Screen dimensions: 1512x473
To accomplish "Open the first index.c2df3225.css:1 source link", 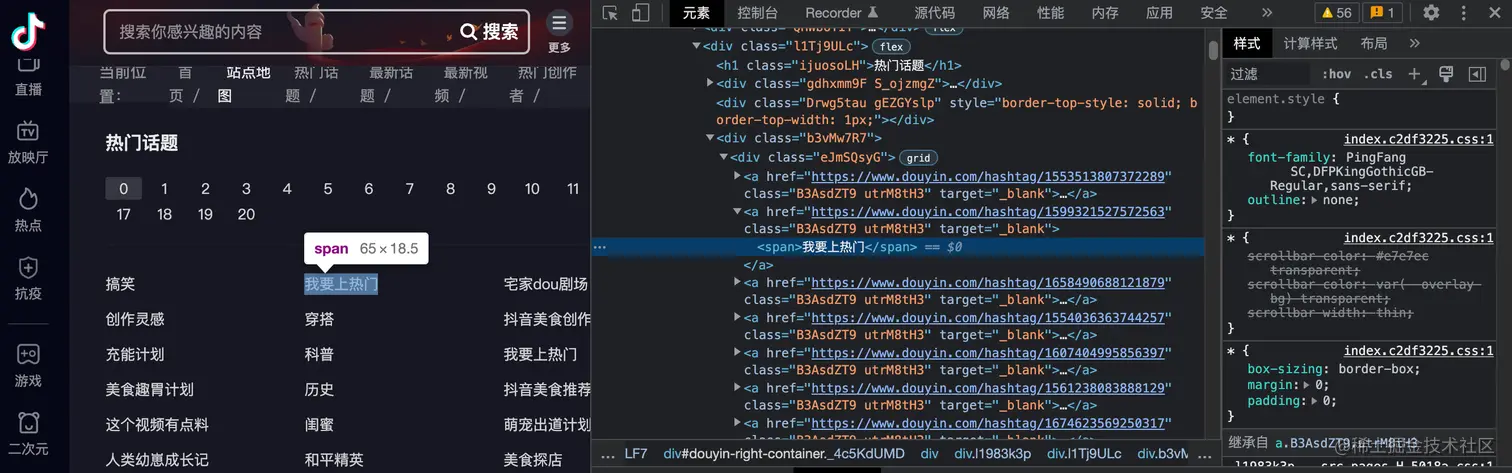I will tap(1418, 141).
